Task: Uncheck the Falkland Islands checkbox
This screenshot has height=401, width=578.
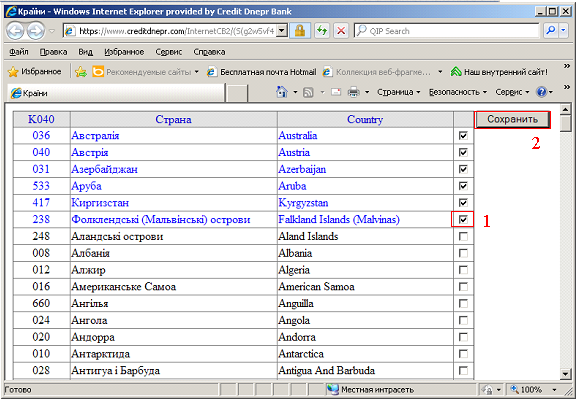Action: coord(463,220)
